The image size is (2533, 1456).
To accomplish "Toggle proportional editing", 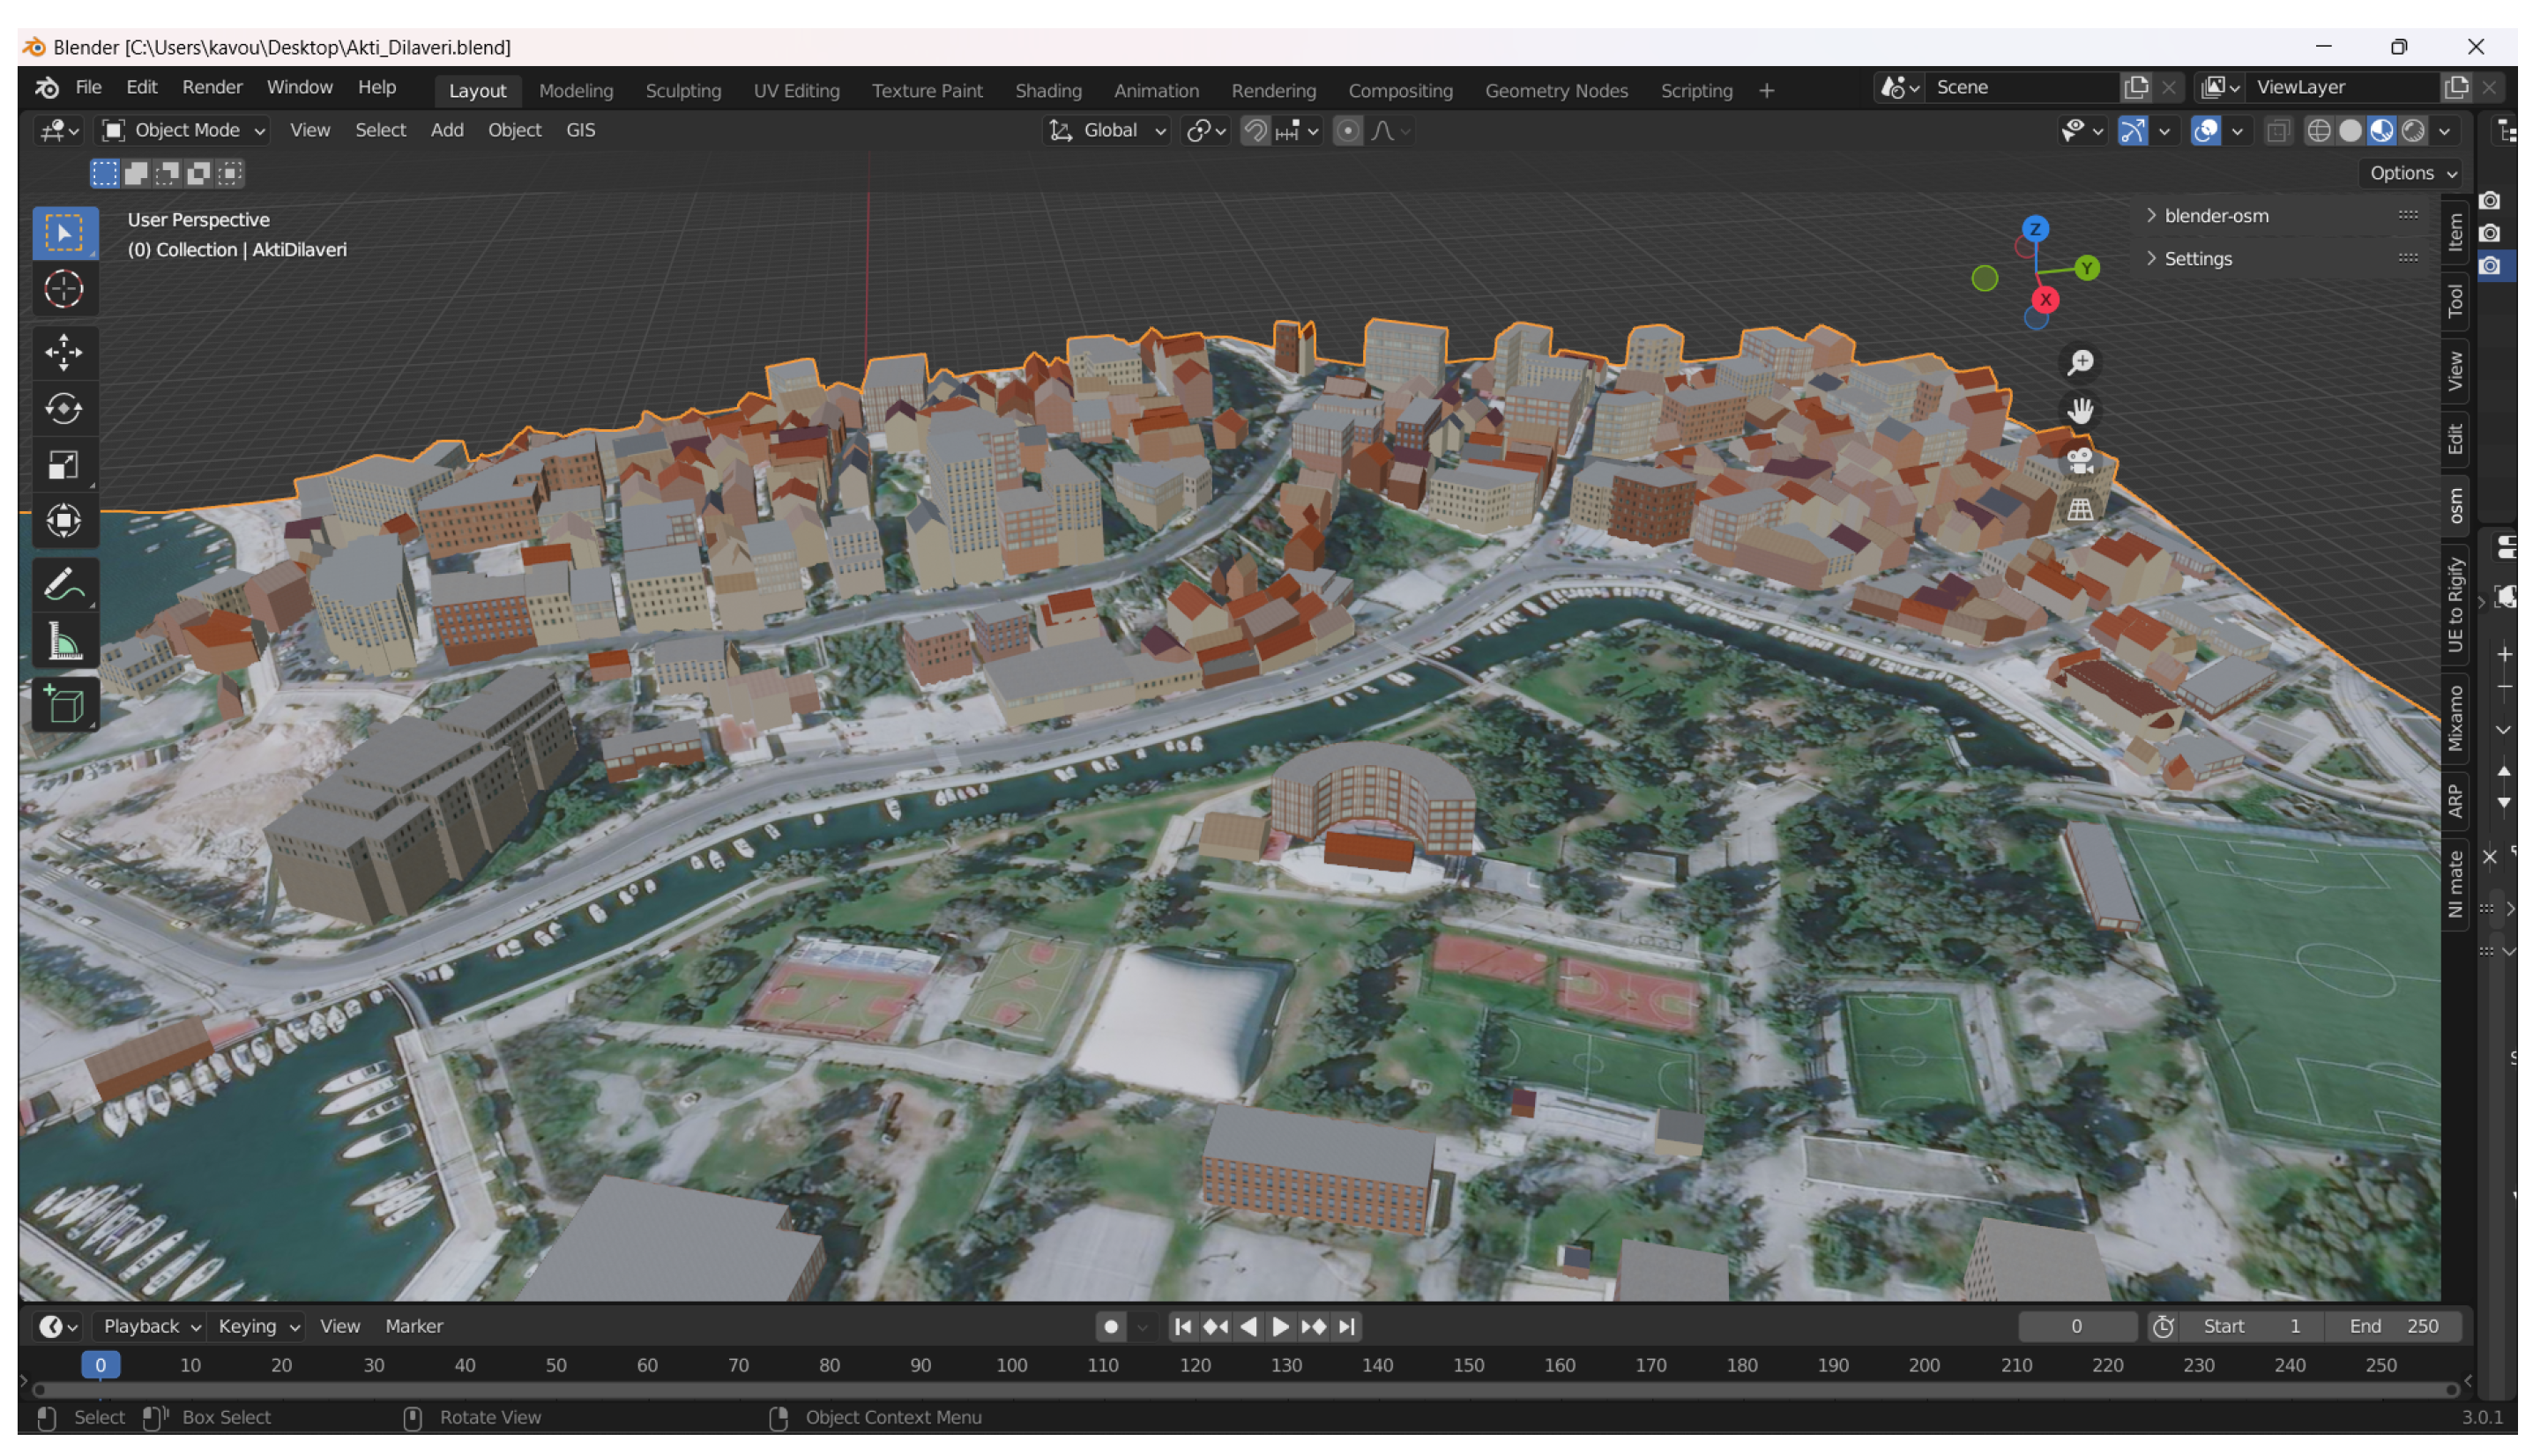I will tap(1347, 131).
